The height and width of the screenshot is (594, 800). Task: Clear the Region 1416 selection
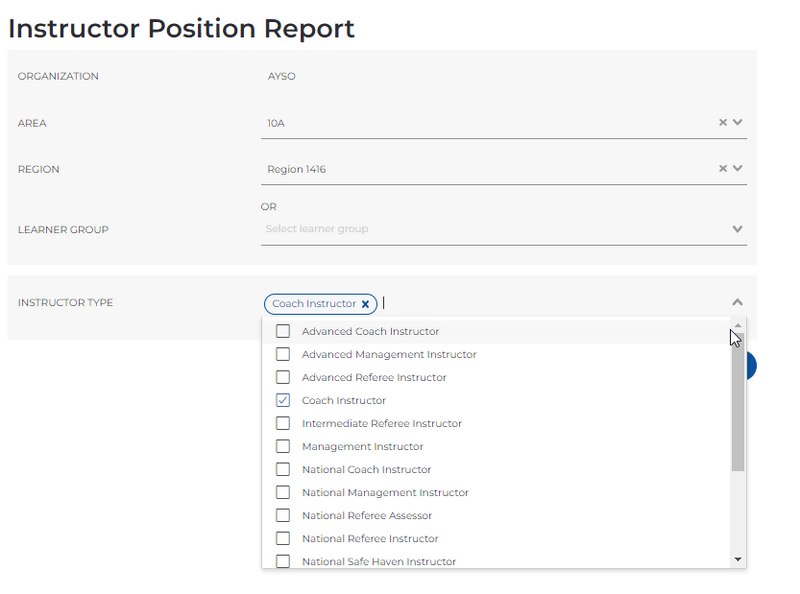pyautogui.click(x=722, y=168)
